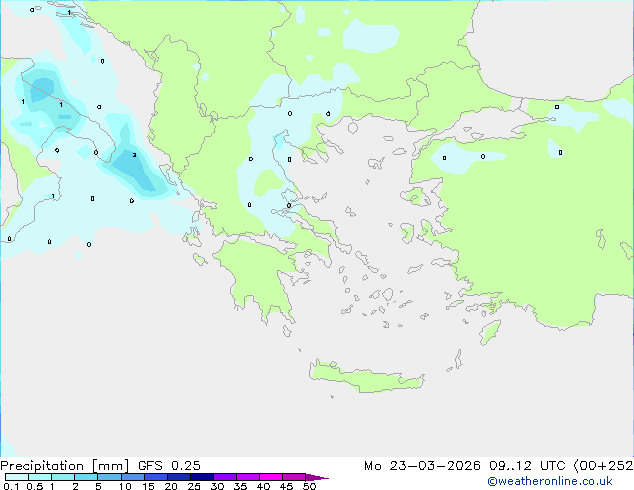This screenshot has width=634, height=490.
Task: Click the 'Mo 23-03-2026' date text
Action: tap(422, 466)
